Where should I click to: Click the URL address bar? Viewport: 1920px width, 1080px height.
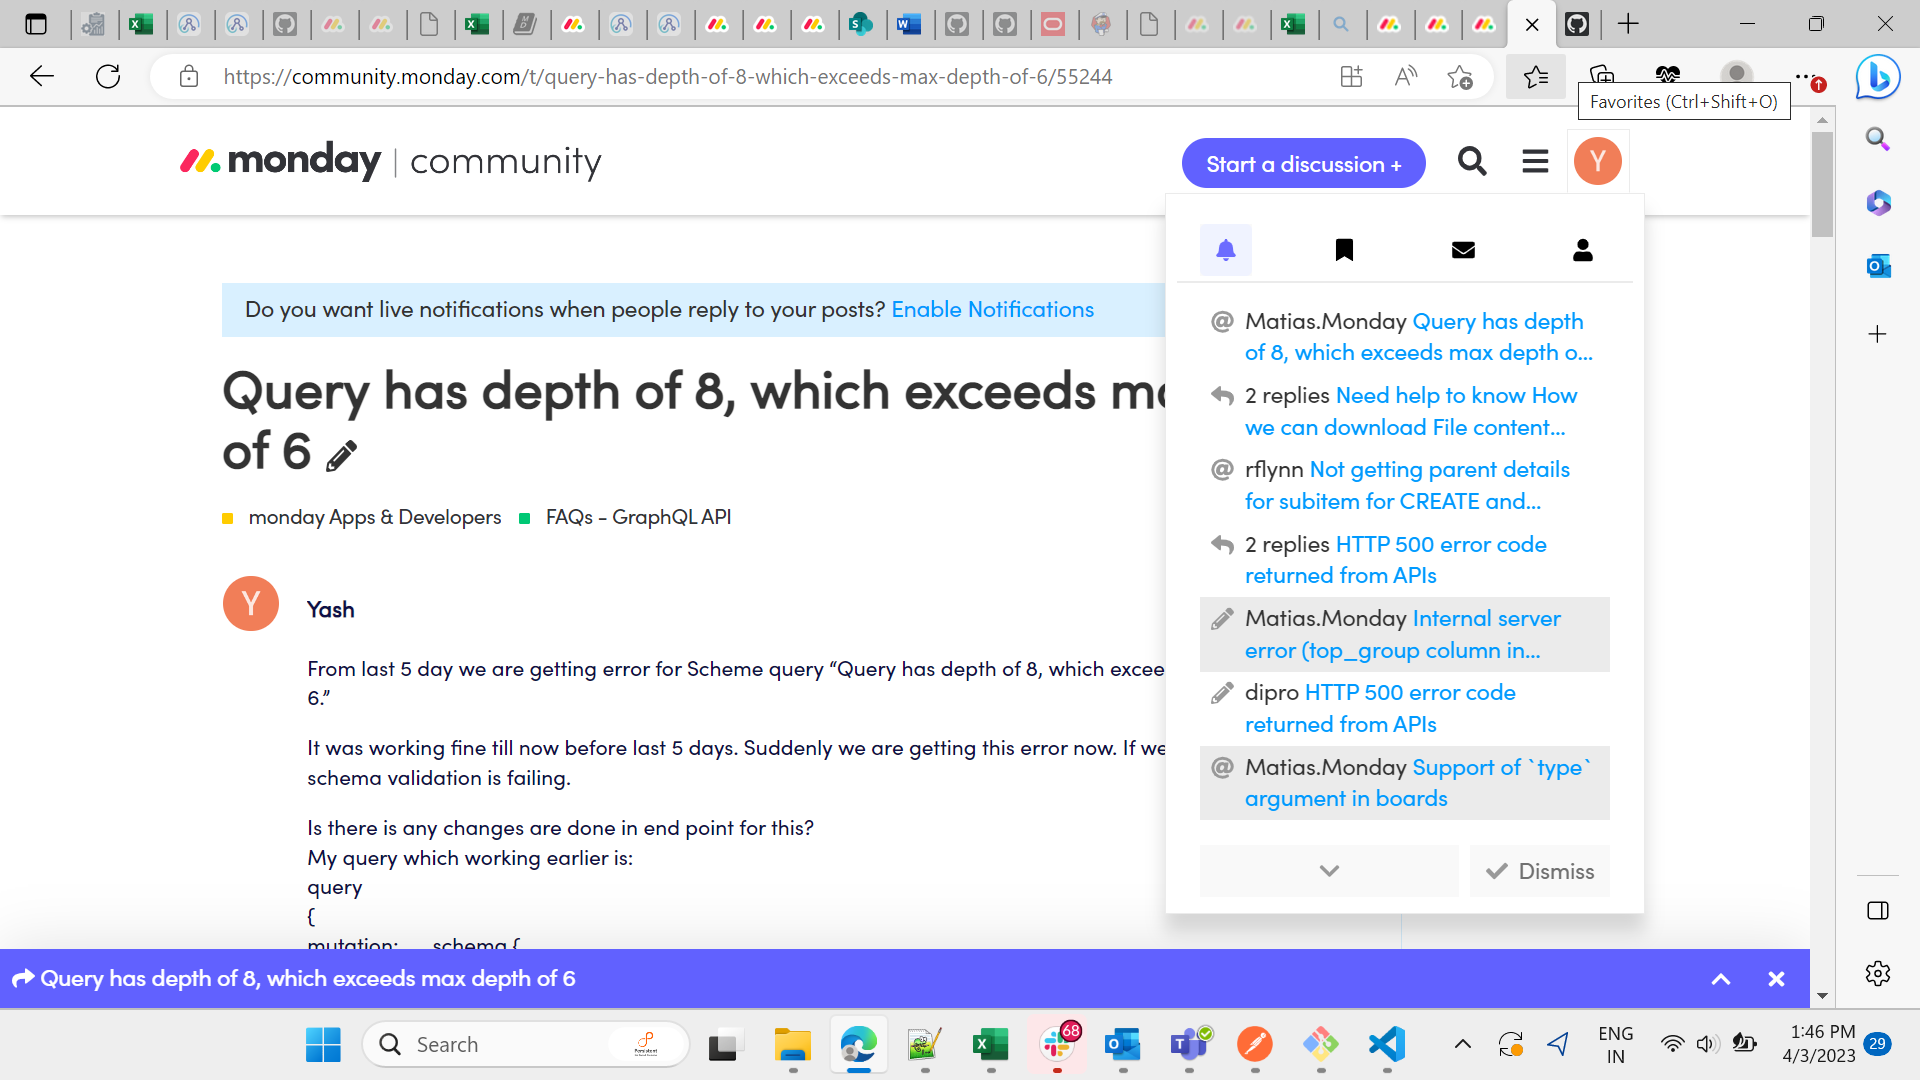pos(667,77)
